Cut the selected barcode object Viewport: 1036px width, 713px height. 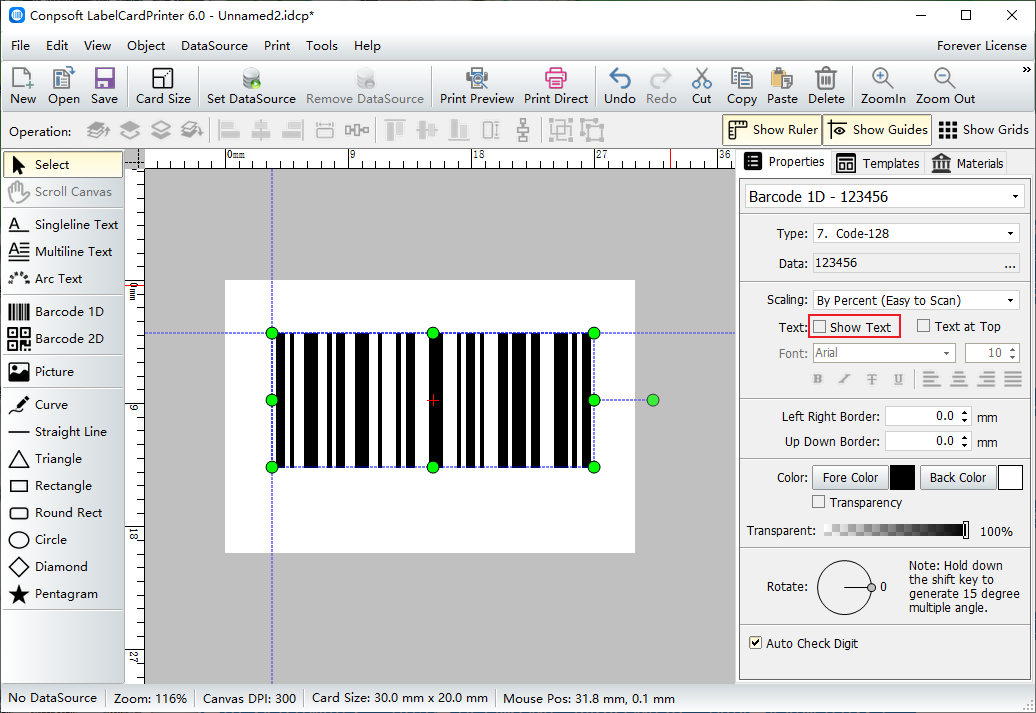(x=701, y=86)
